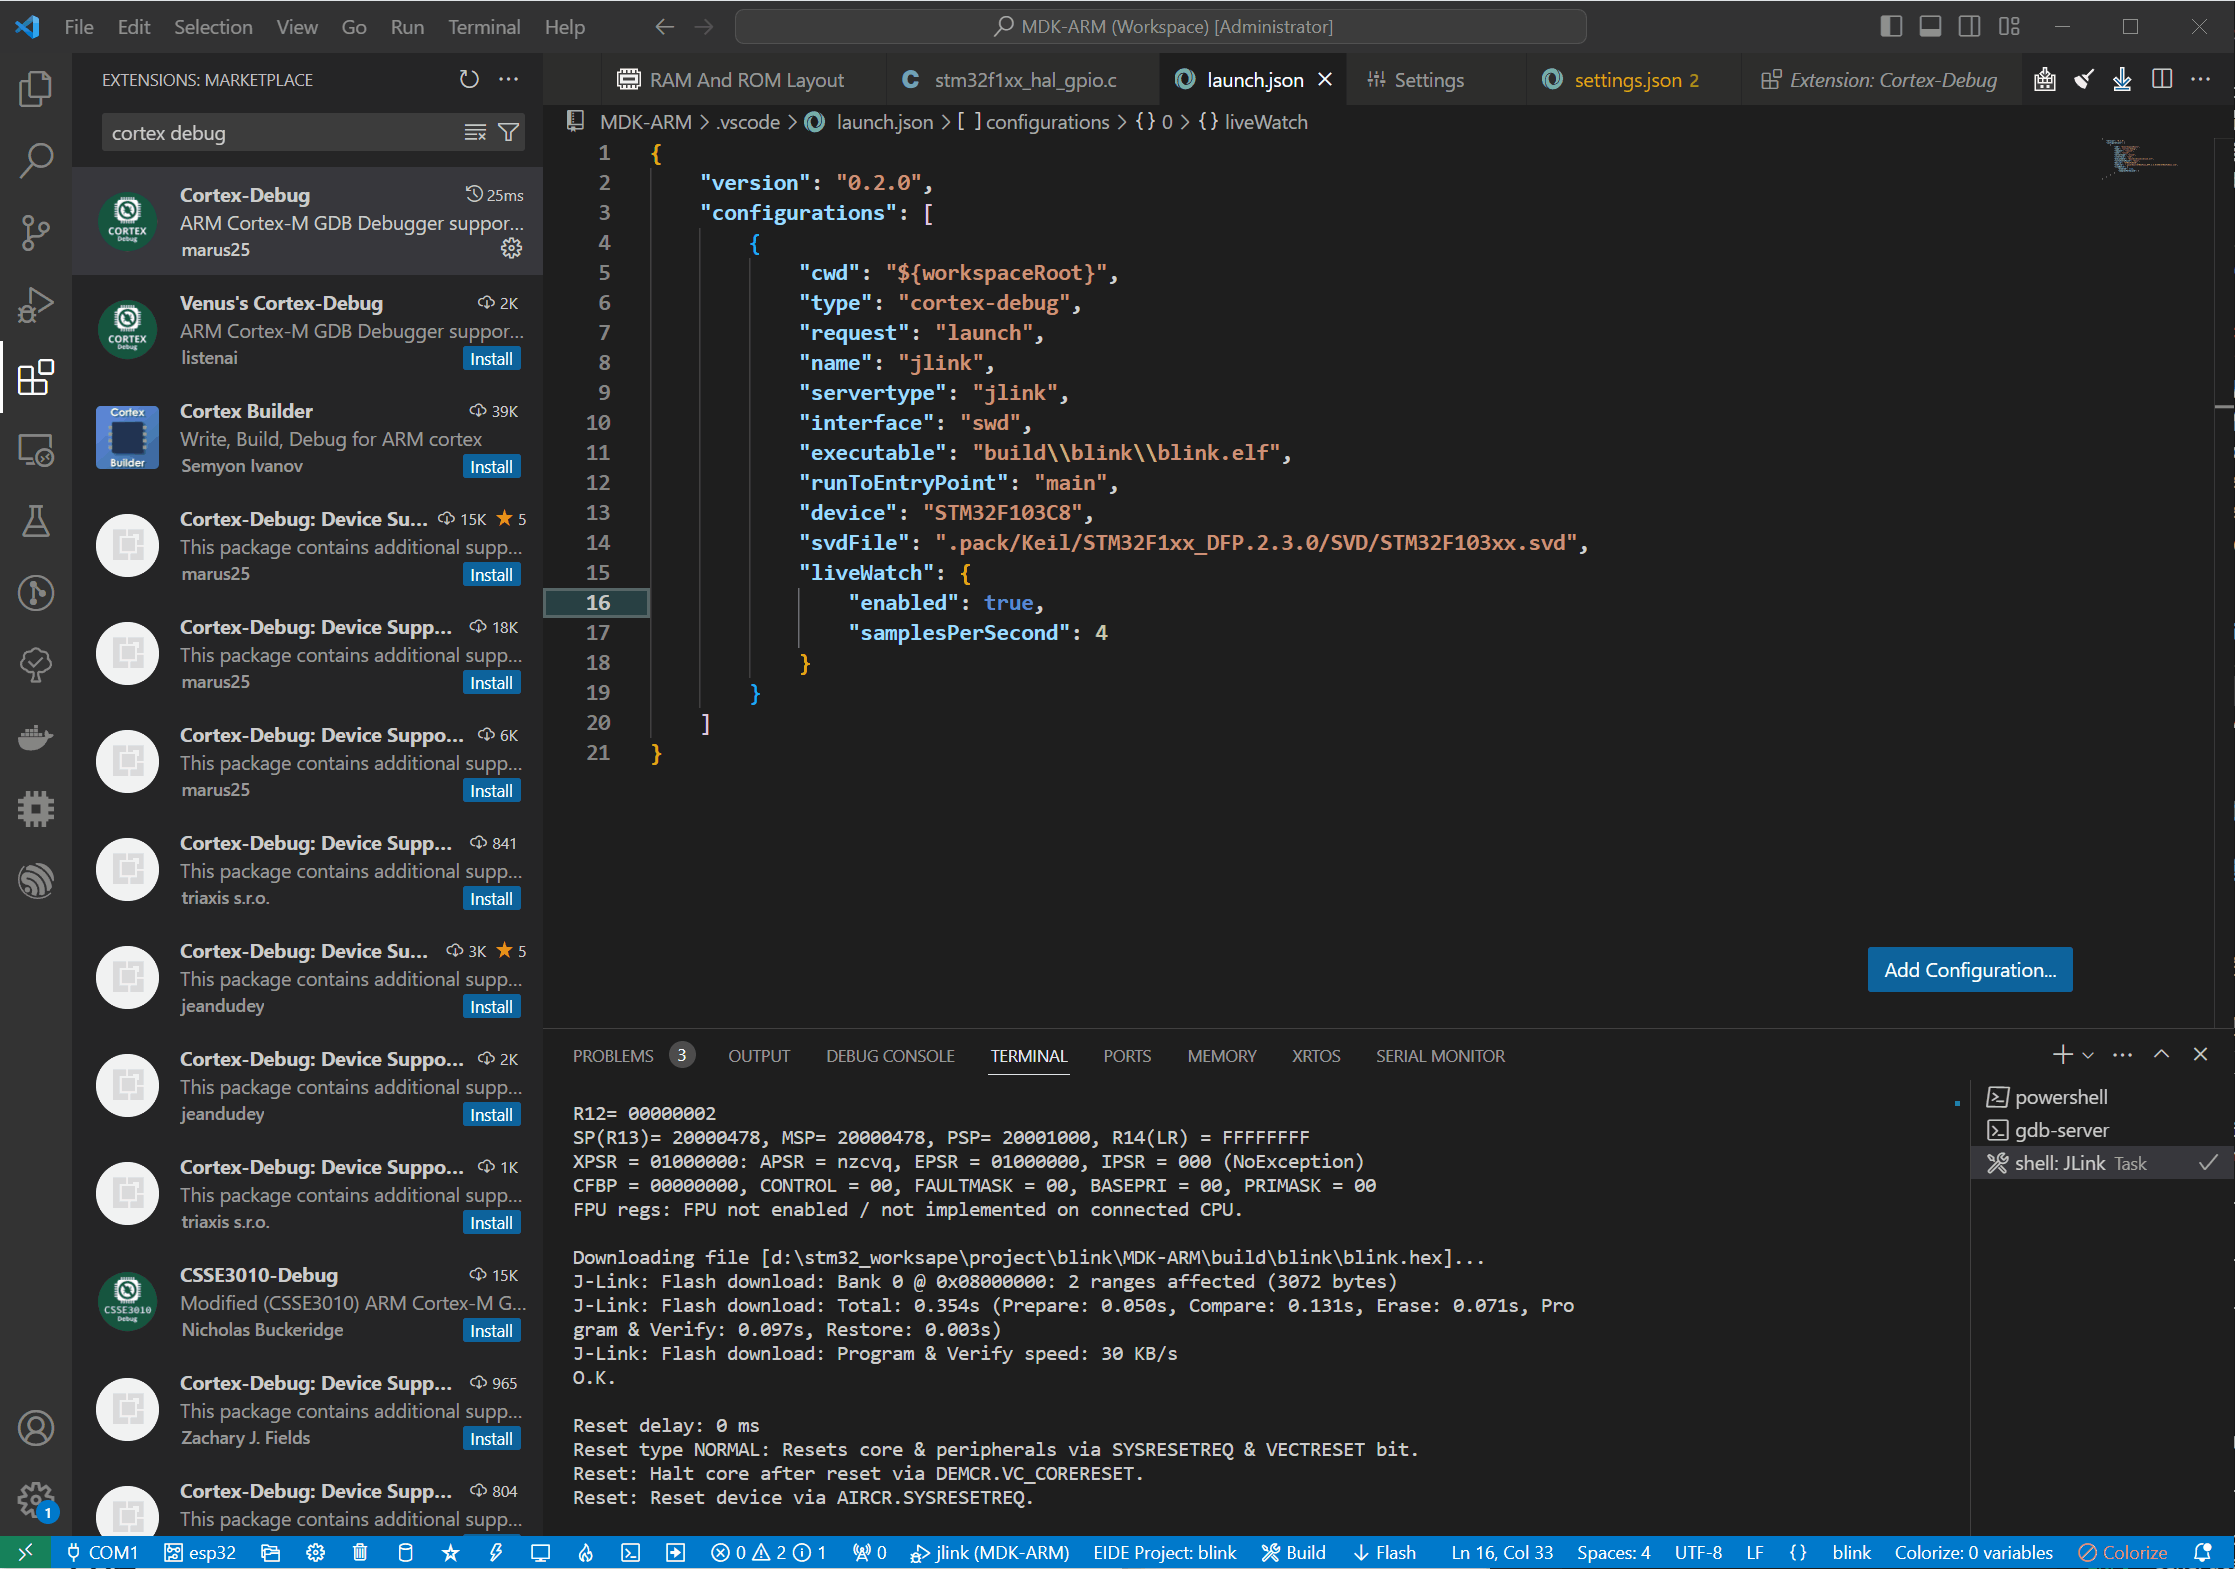
Task: Click Build in the status bar
Action: [1293, 1552]
